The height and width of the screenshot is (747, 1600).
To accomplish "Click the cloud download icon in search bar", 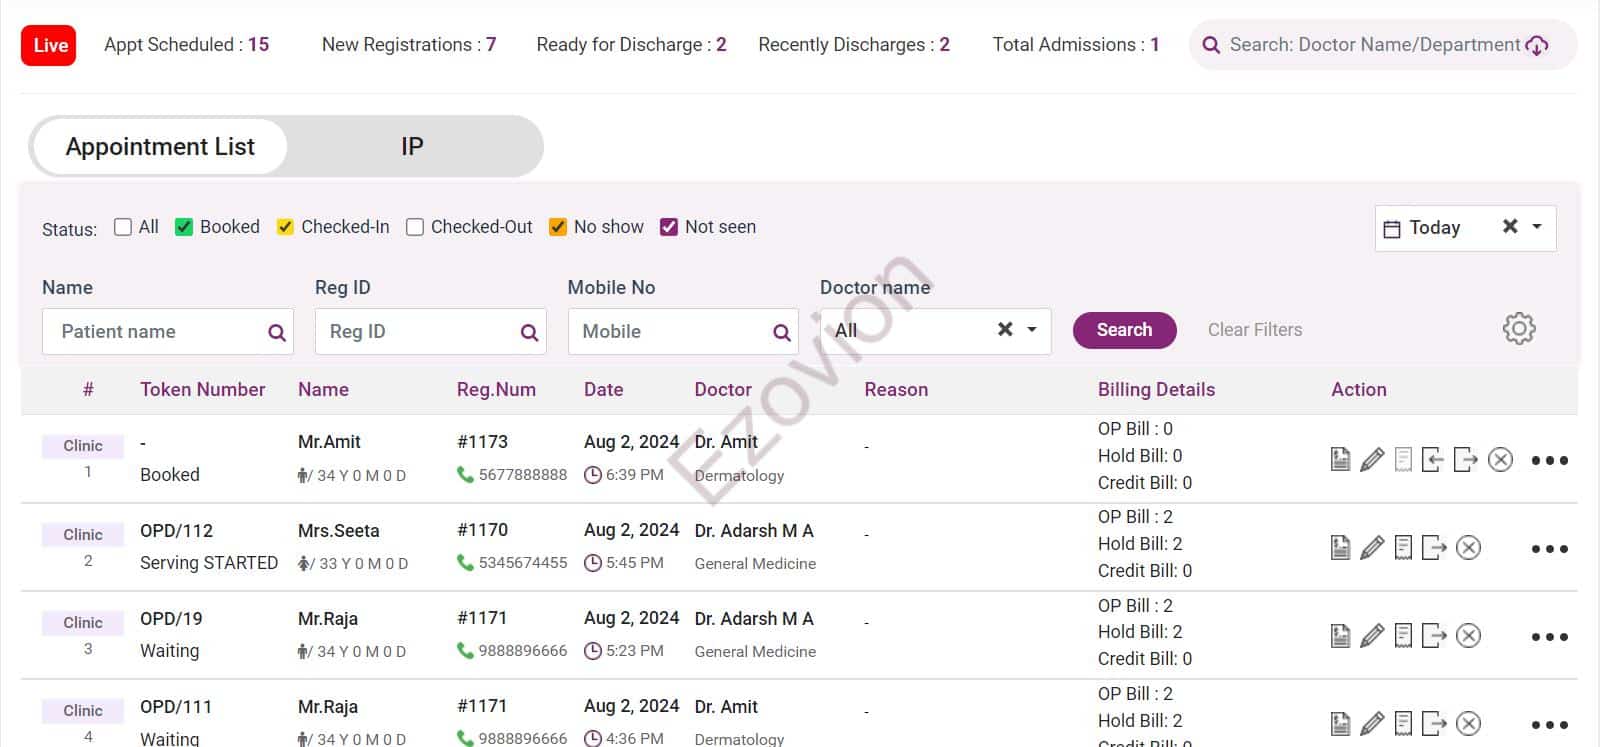I will 1537,46.
